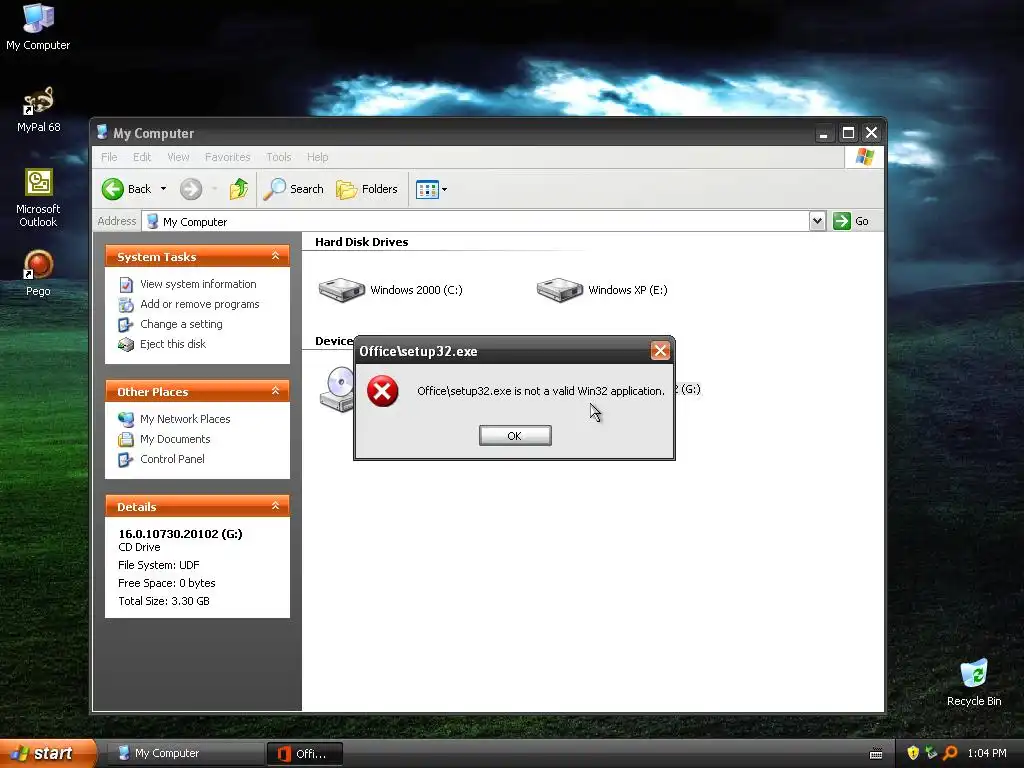This screenshot has height=768, width=1024.
Task: Click the 16.0.10730.20102 (G:) details title
Action: pyautogui.click(x=180, y=534)
